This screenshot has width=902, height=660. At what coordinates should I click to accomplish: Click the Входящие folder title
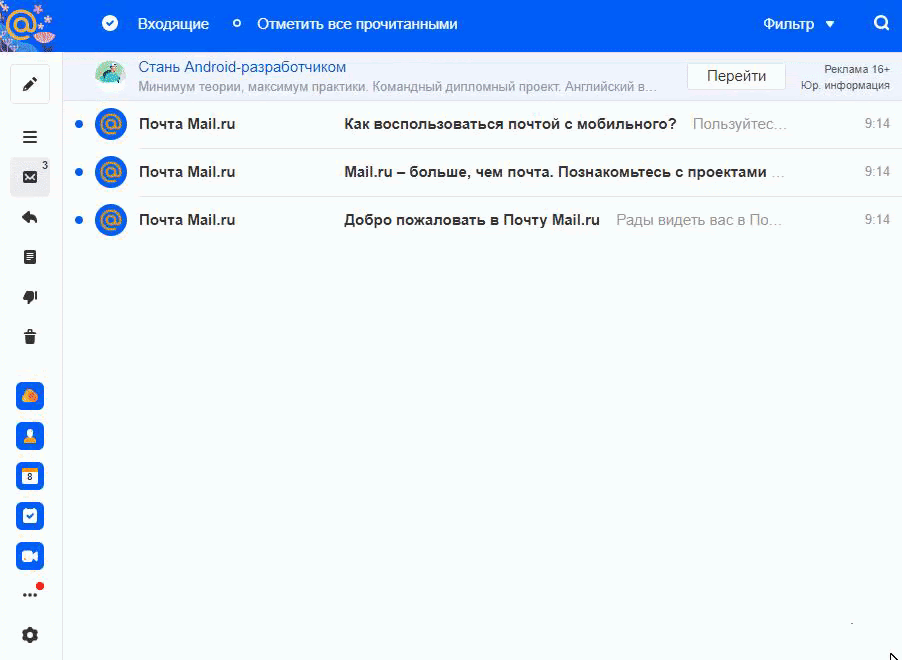(173, 24)
